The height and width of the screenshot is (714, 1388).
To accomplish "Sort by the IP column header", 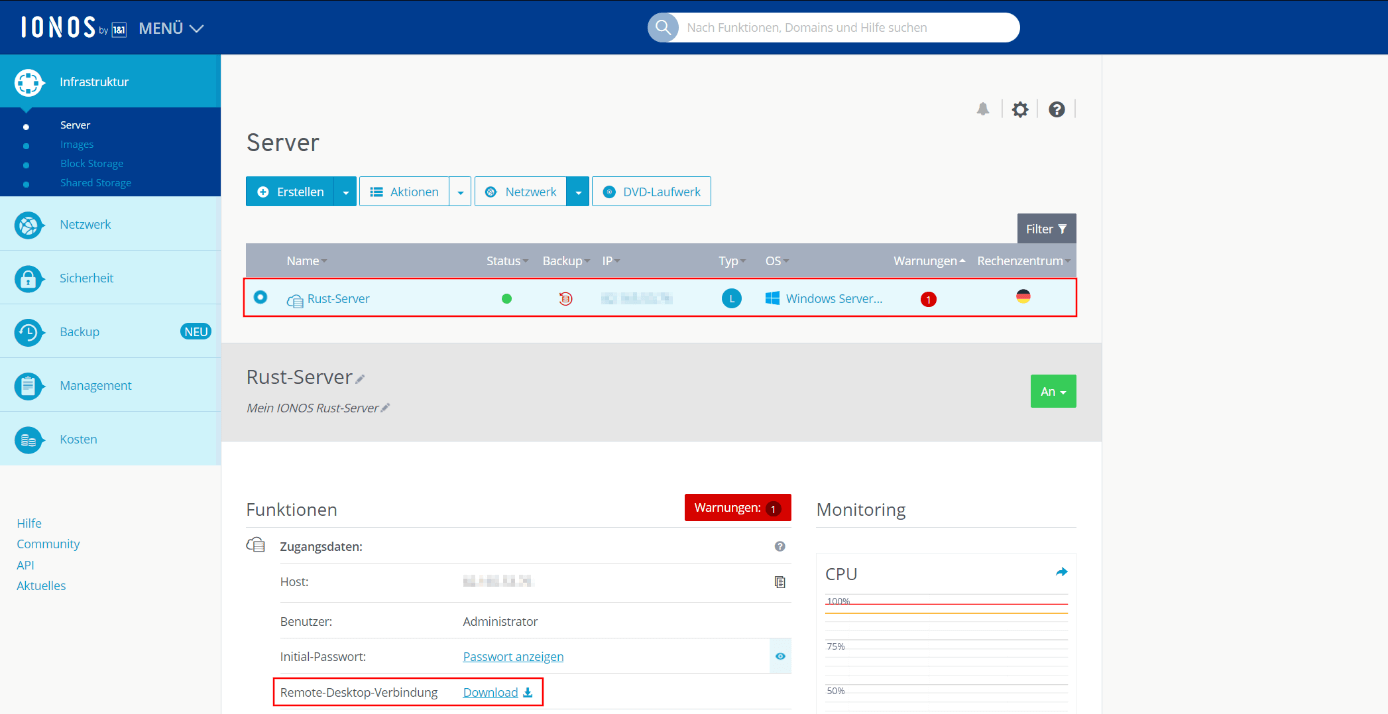I will [x=610, y=261].
